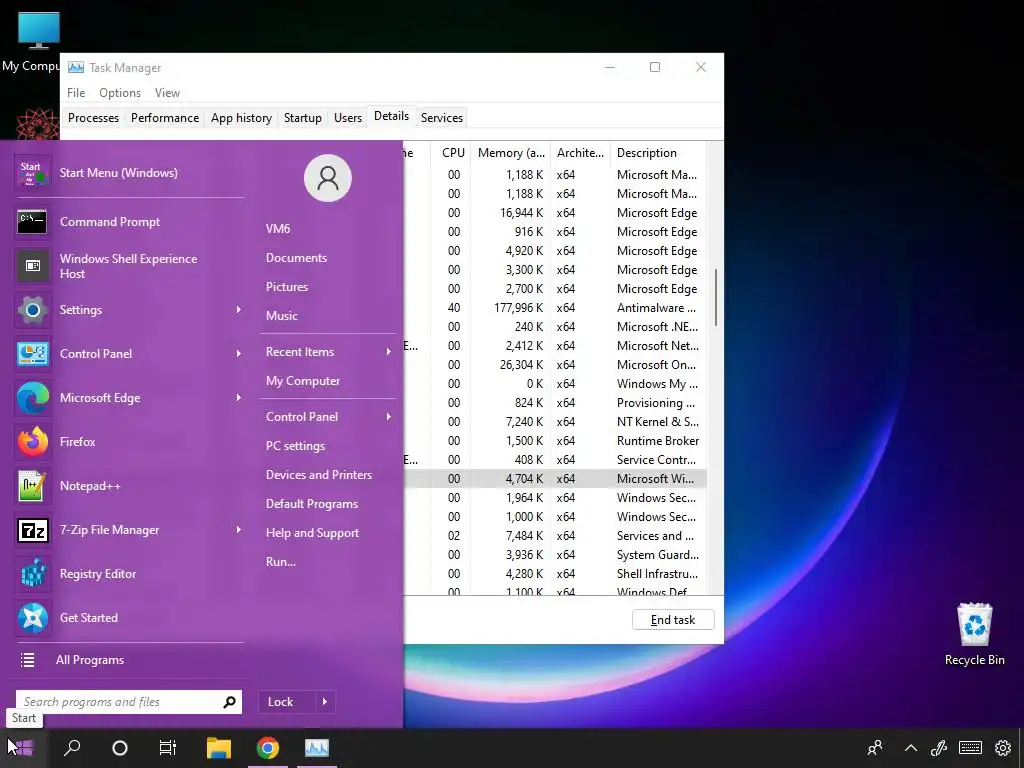Click the Start button on taskbar

point(22,748)
